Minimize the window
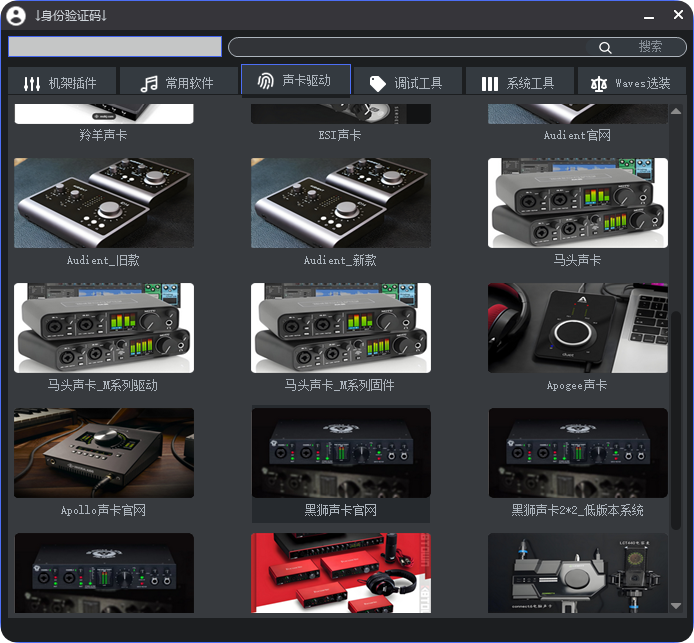Screen dimensions: 694x643 pos(649,18)
